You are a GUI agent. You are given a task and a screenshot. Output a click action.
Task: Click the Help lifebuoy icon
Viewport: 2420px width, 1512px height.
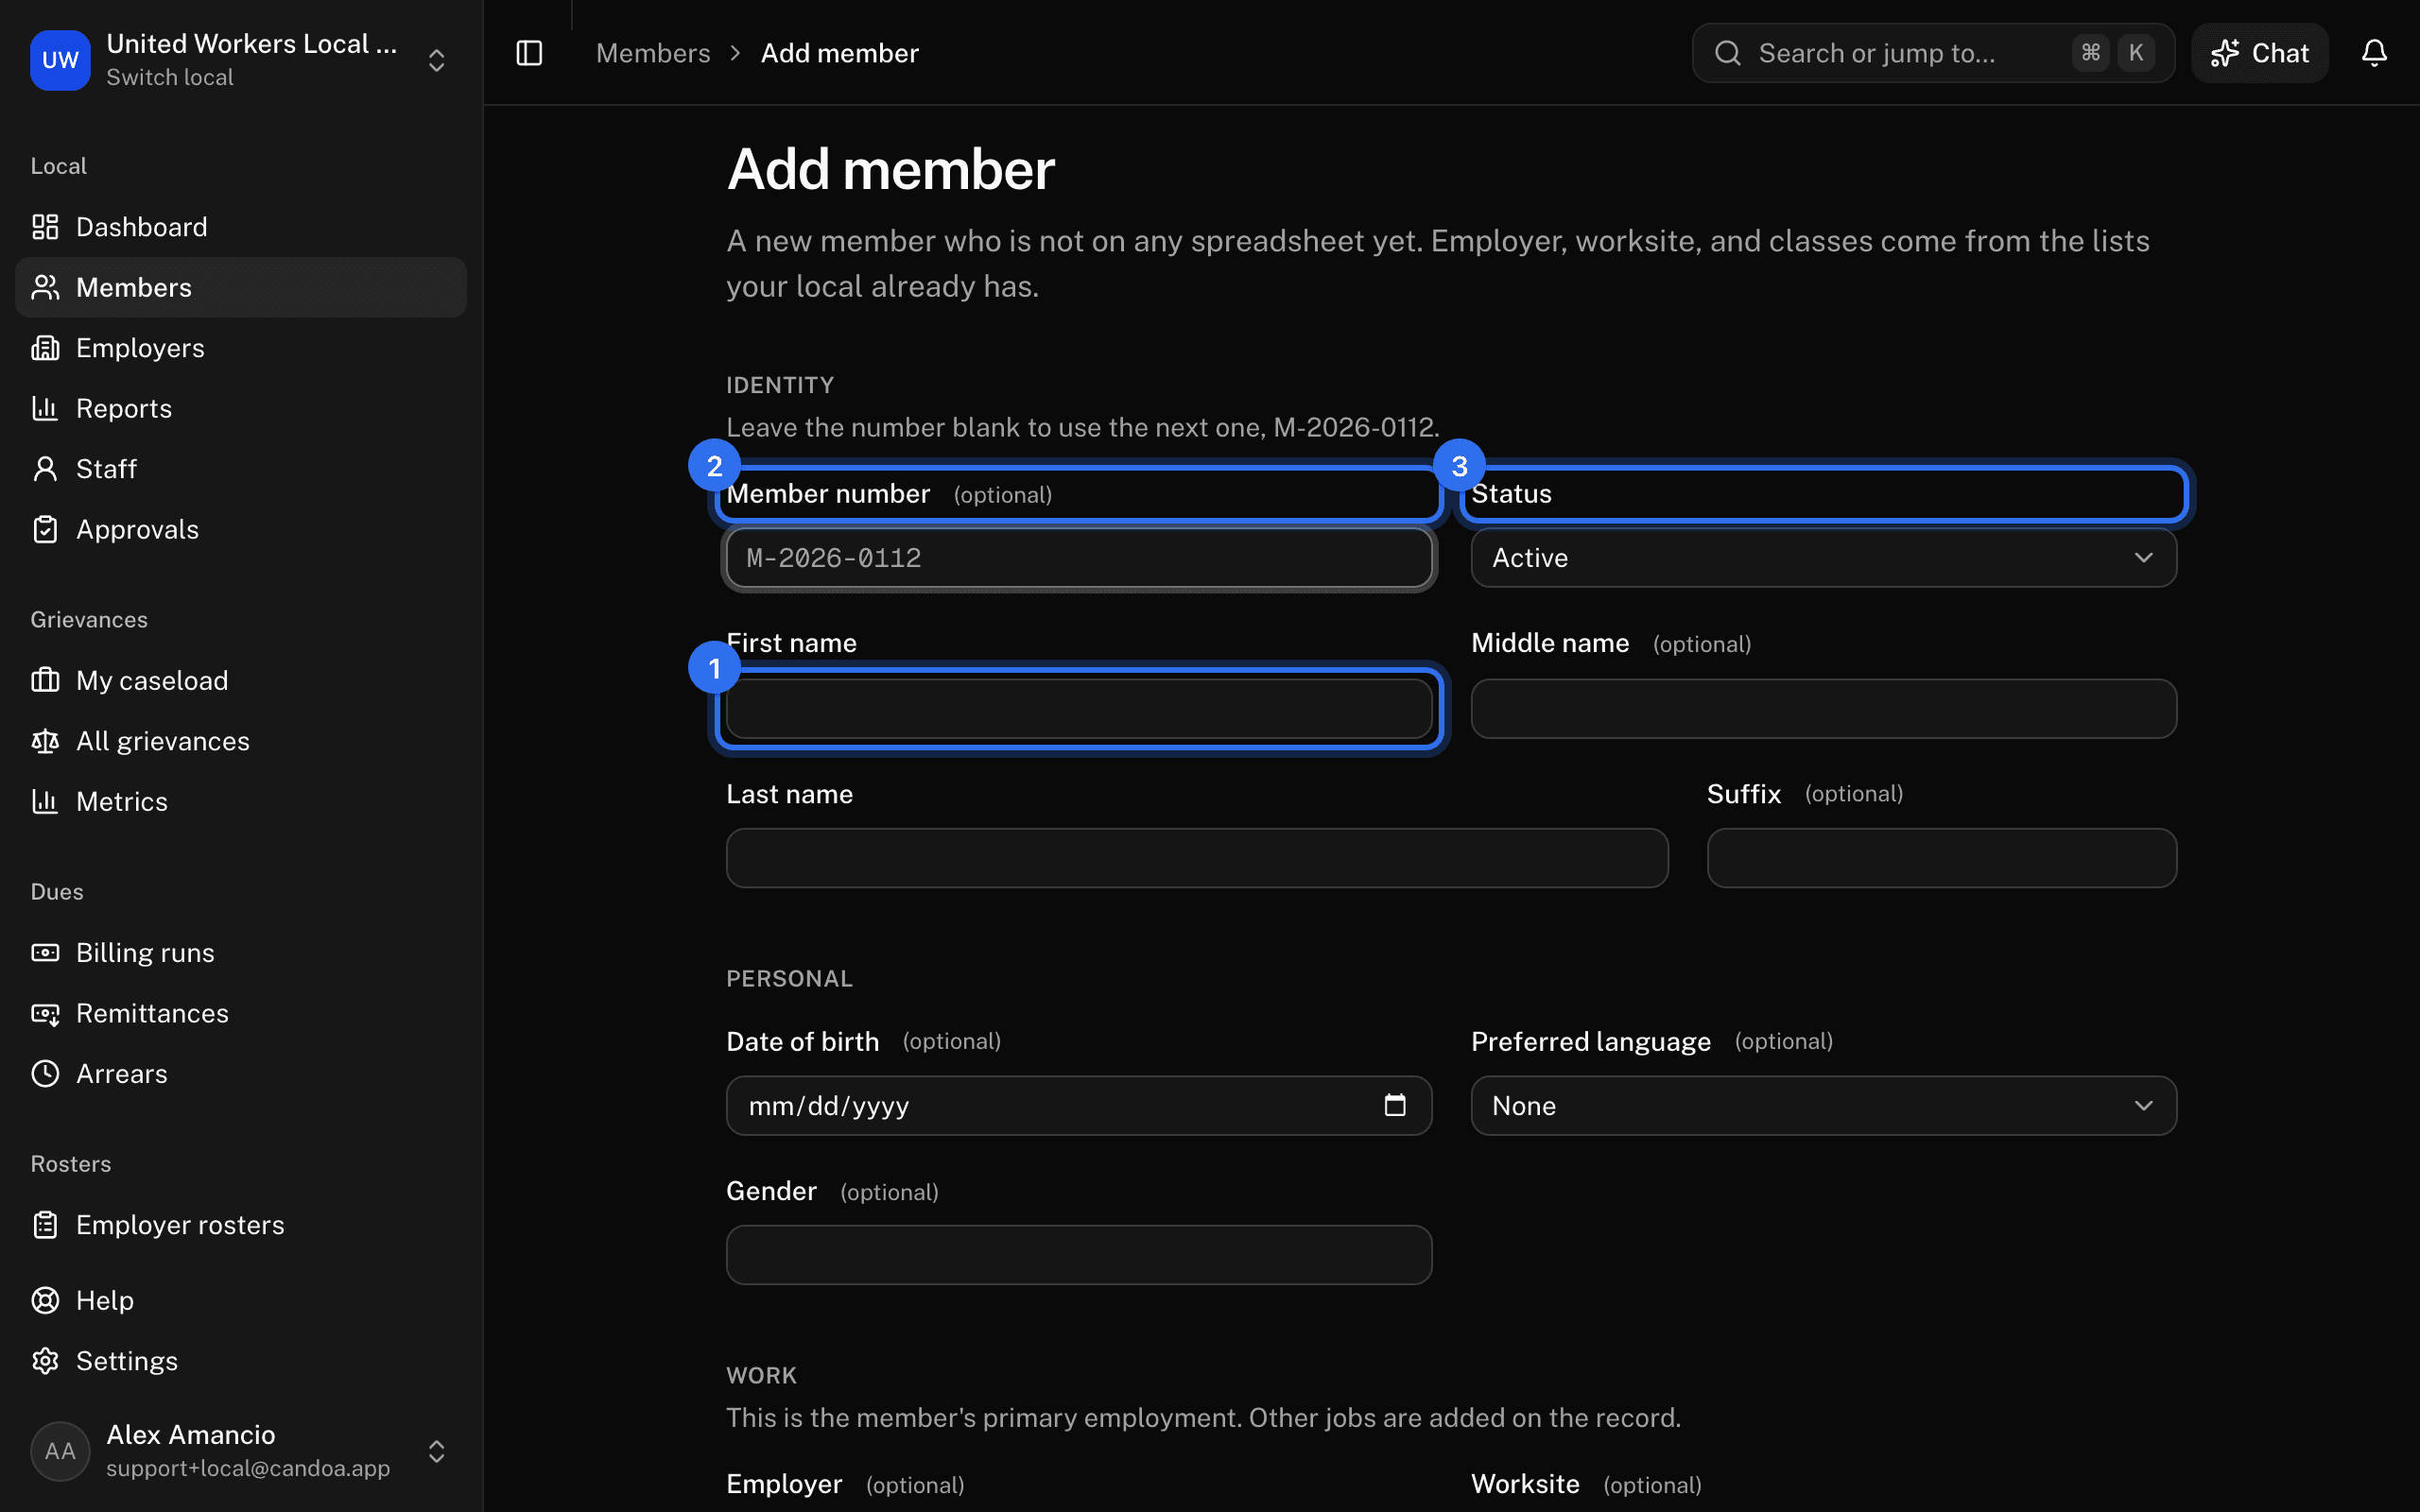tap(45, 1300)
